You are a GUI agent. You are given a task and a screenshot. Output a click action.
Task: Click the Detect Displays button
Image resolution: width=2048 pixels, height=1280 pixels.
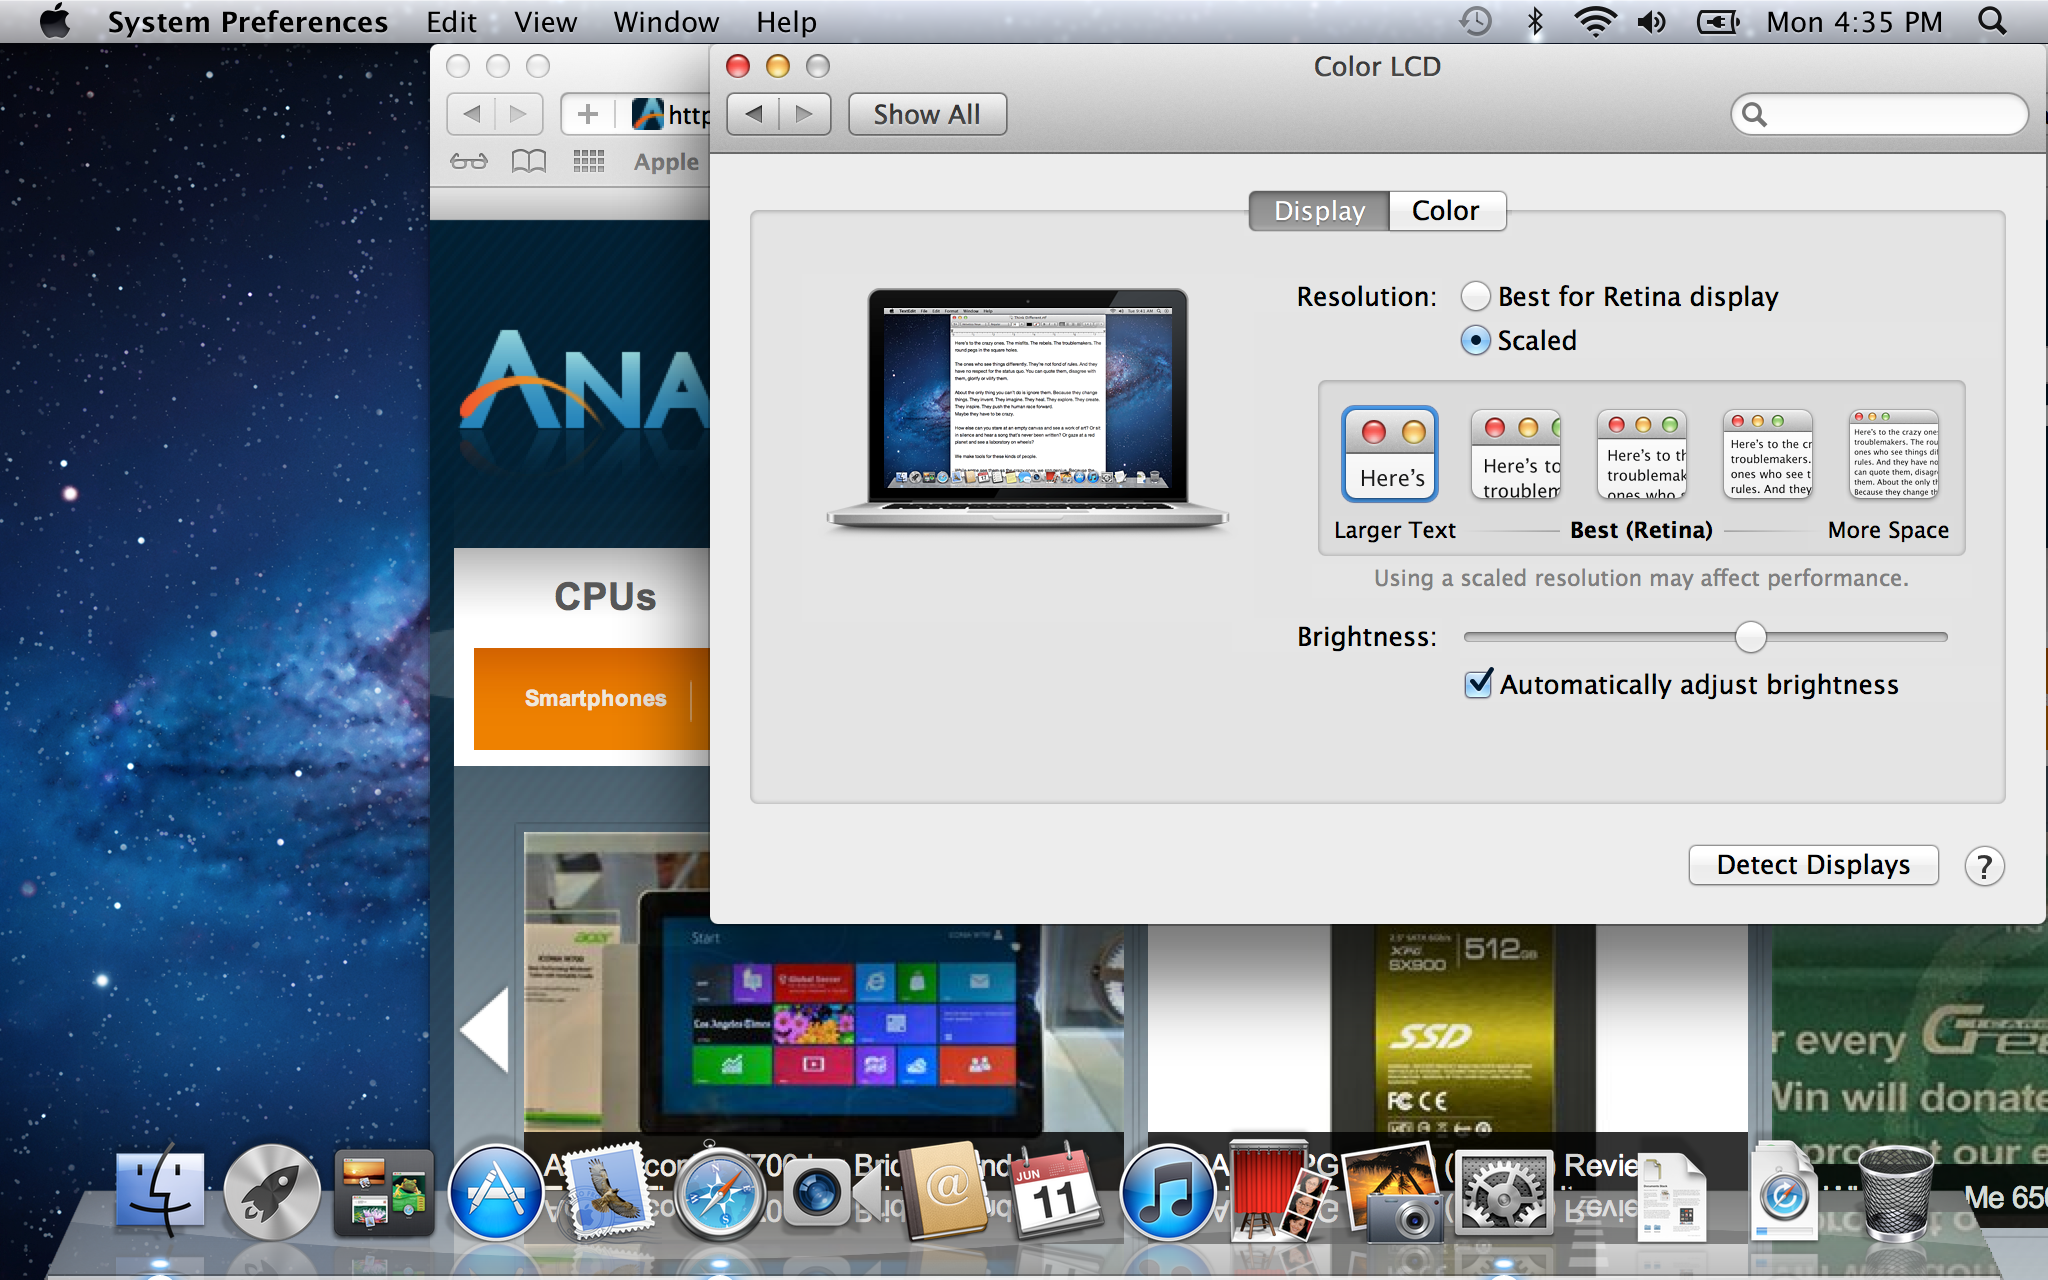(1812, 865)
